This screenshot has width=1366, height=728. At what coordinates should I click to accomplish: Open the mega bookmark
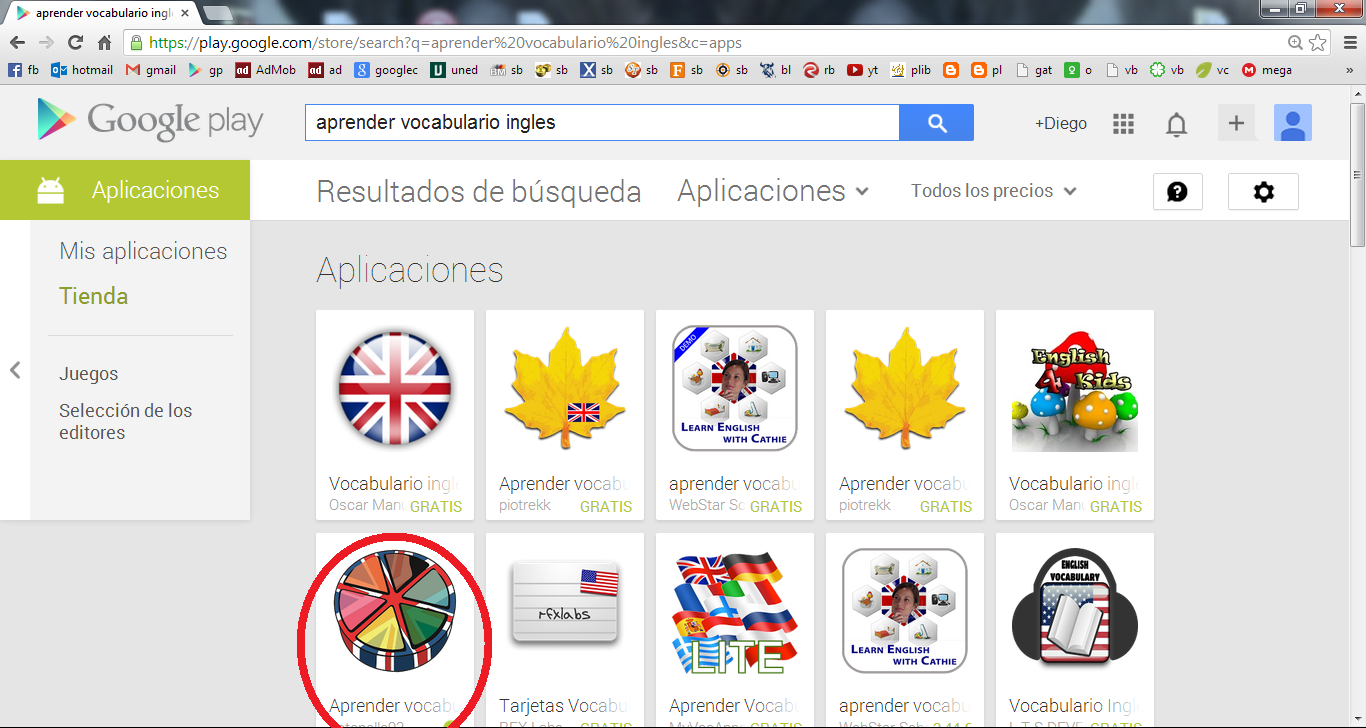coord(1266,70)
